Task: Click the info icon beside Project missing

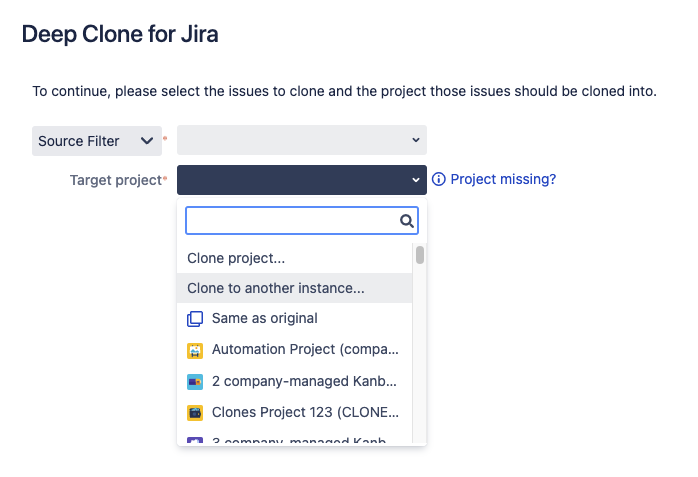Action: point(439,180)
